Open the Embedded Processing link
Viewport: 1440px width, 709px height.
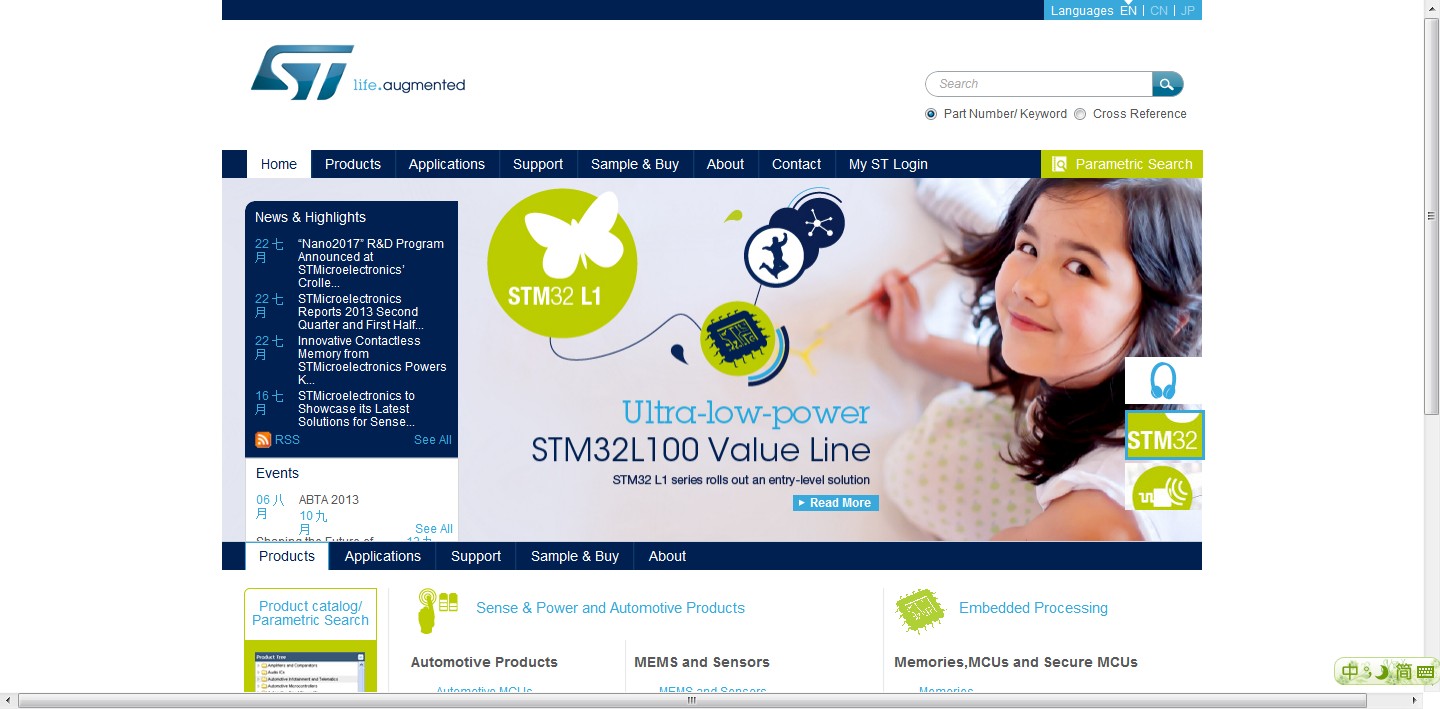1033,608
